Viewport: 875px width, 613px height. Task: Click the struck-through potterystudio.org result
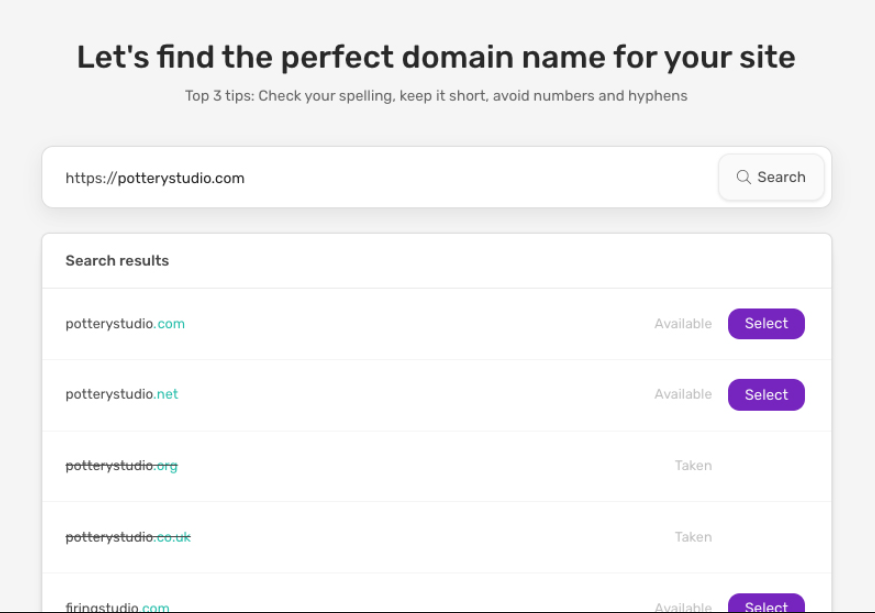tap(122, 466)
